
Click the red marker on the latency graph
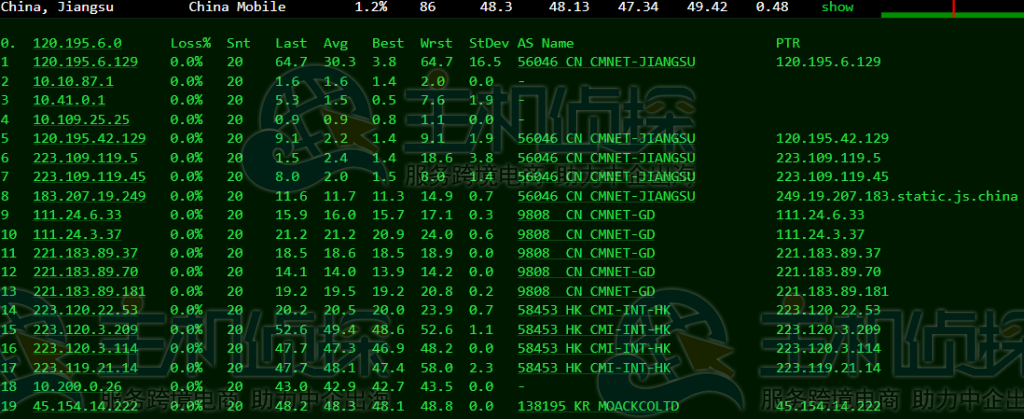coord(954,8)
